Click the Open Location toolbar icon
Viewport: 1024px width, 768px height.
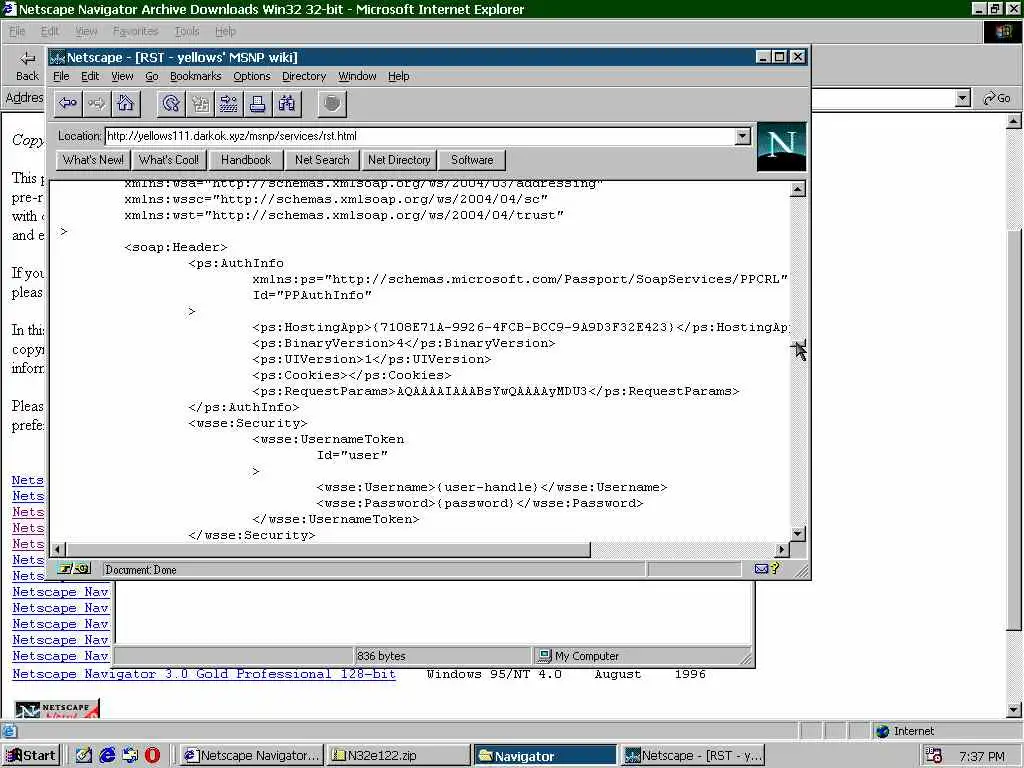click(x=229, y=103)
